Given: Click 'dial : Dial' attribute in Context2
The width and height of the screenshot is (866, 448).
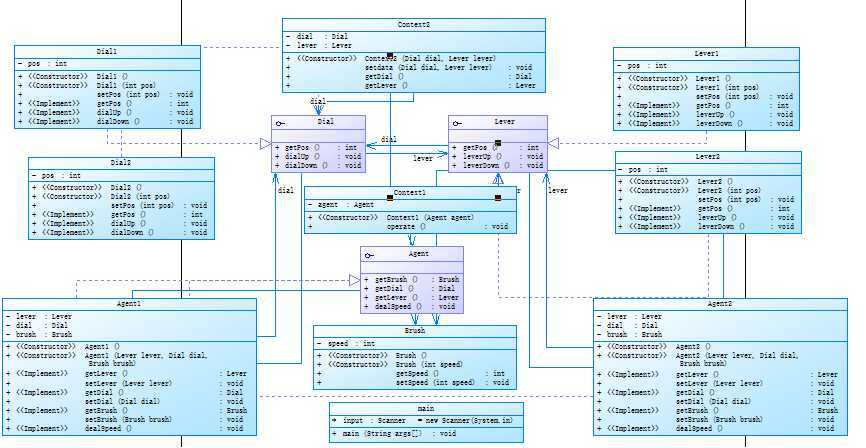Looking at the screenshot, I should tap(317, 36).
